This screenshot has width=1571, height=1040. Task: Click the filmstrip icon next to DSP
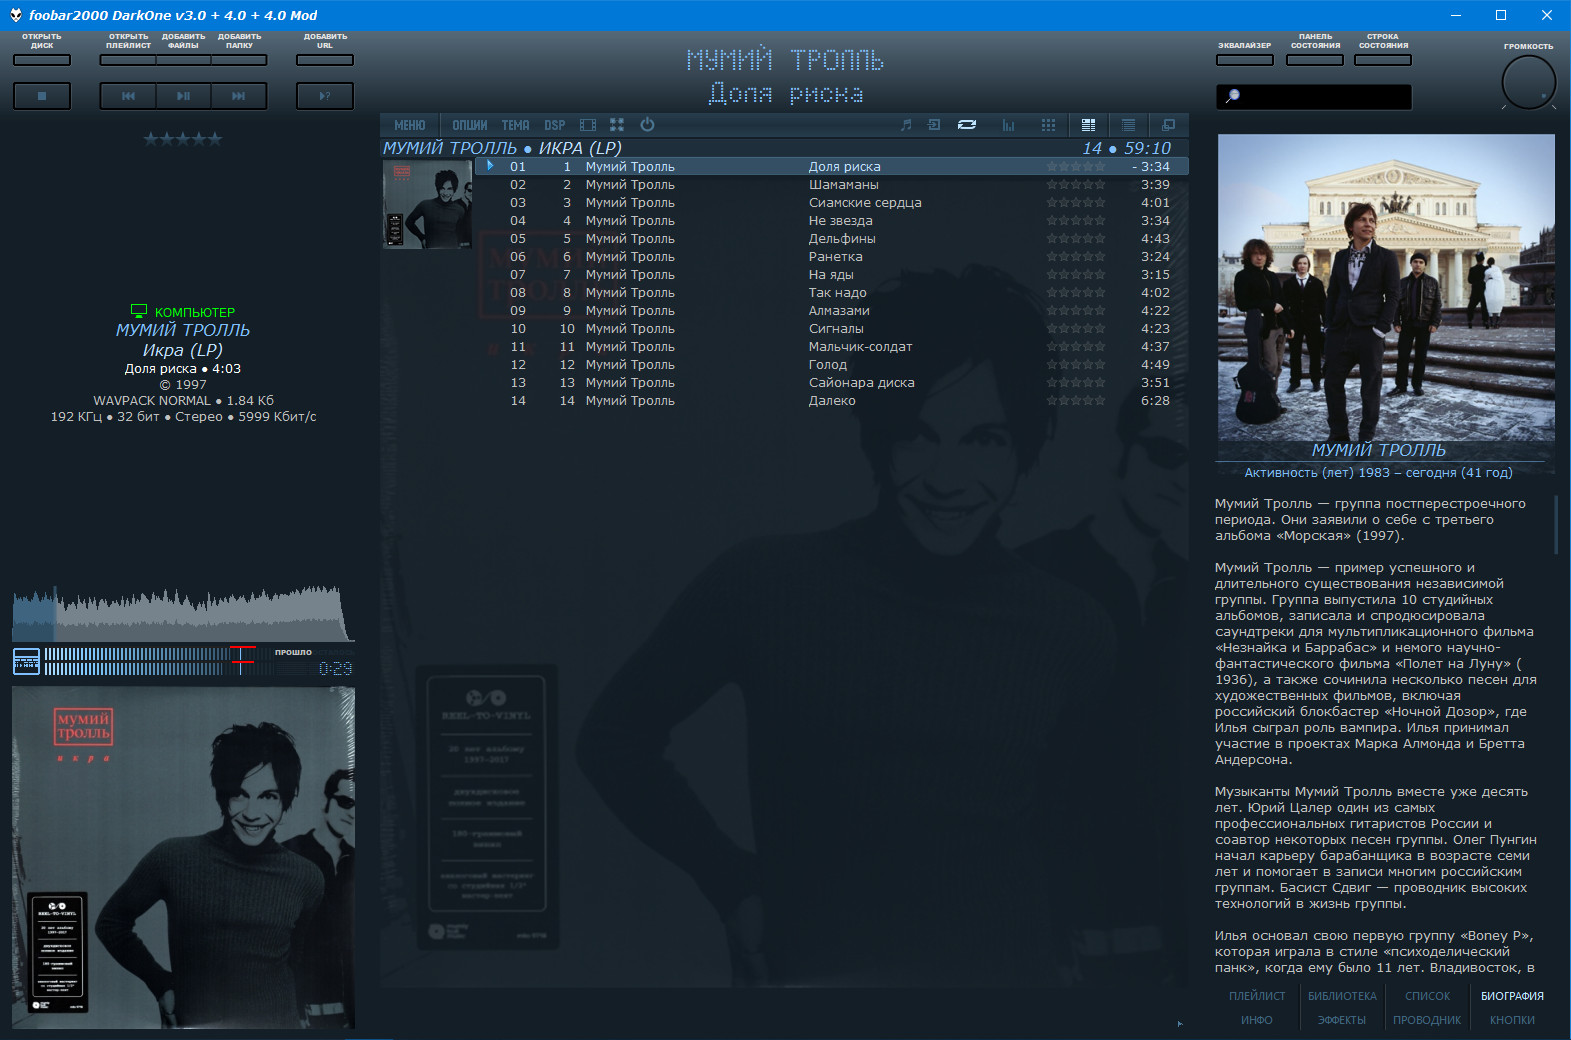[588, 125]
